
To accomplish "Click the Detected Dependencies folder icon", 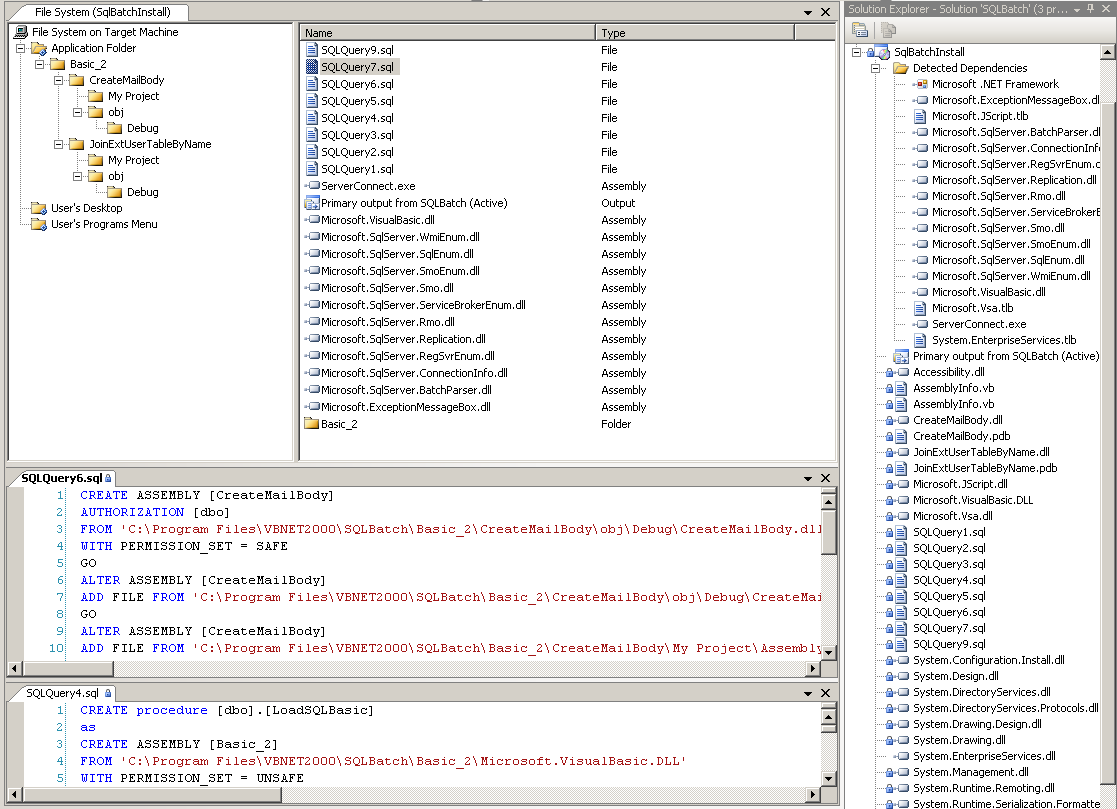I will pos(901,68).
